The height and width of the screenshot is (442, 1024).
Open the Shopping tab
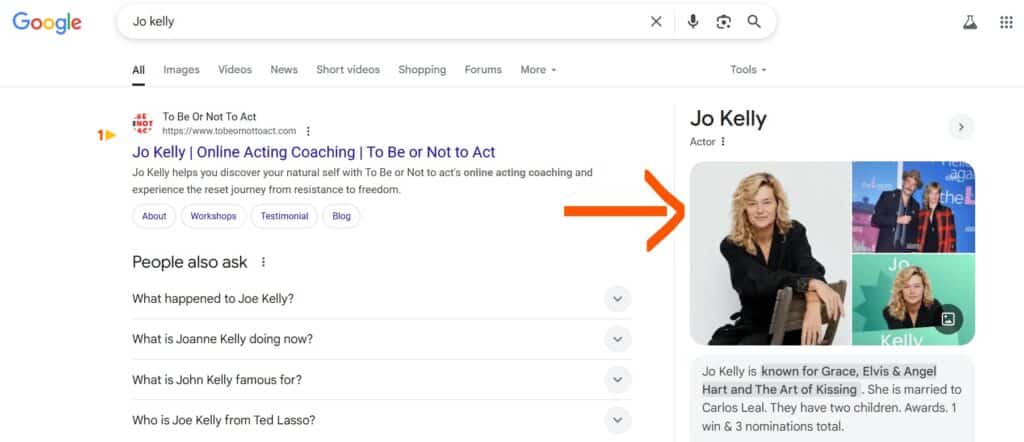coord(423,69)
